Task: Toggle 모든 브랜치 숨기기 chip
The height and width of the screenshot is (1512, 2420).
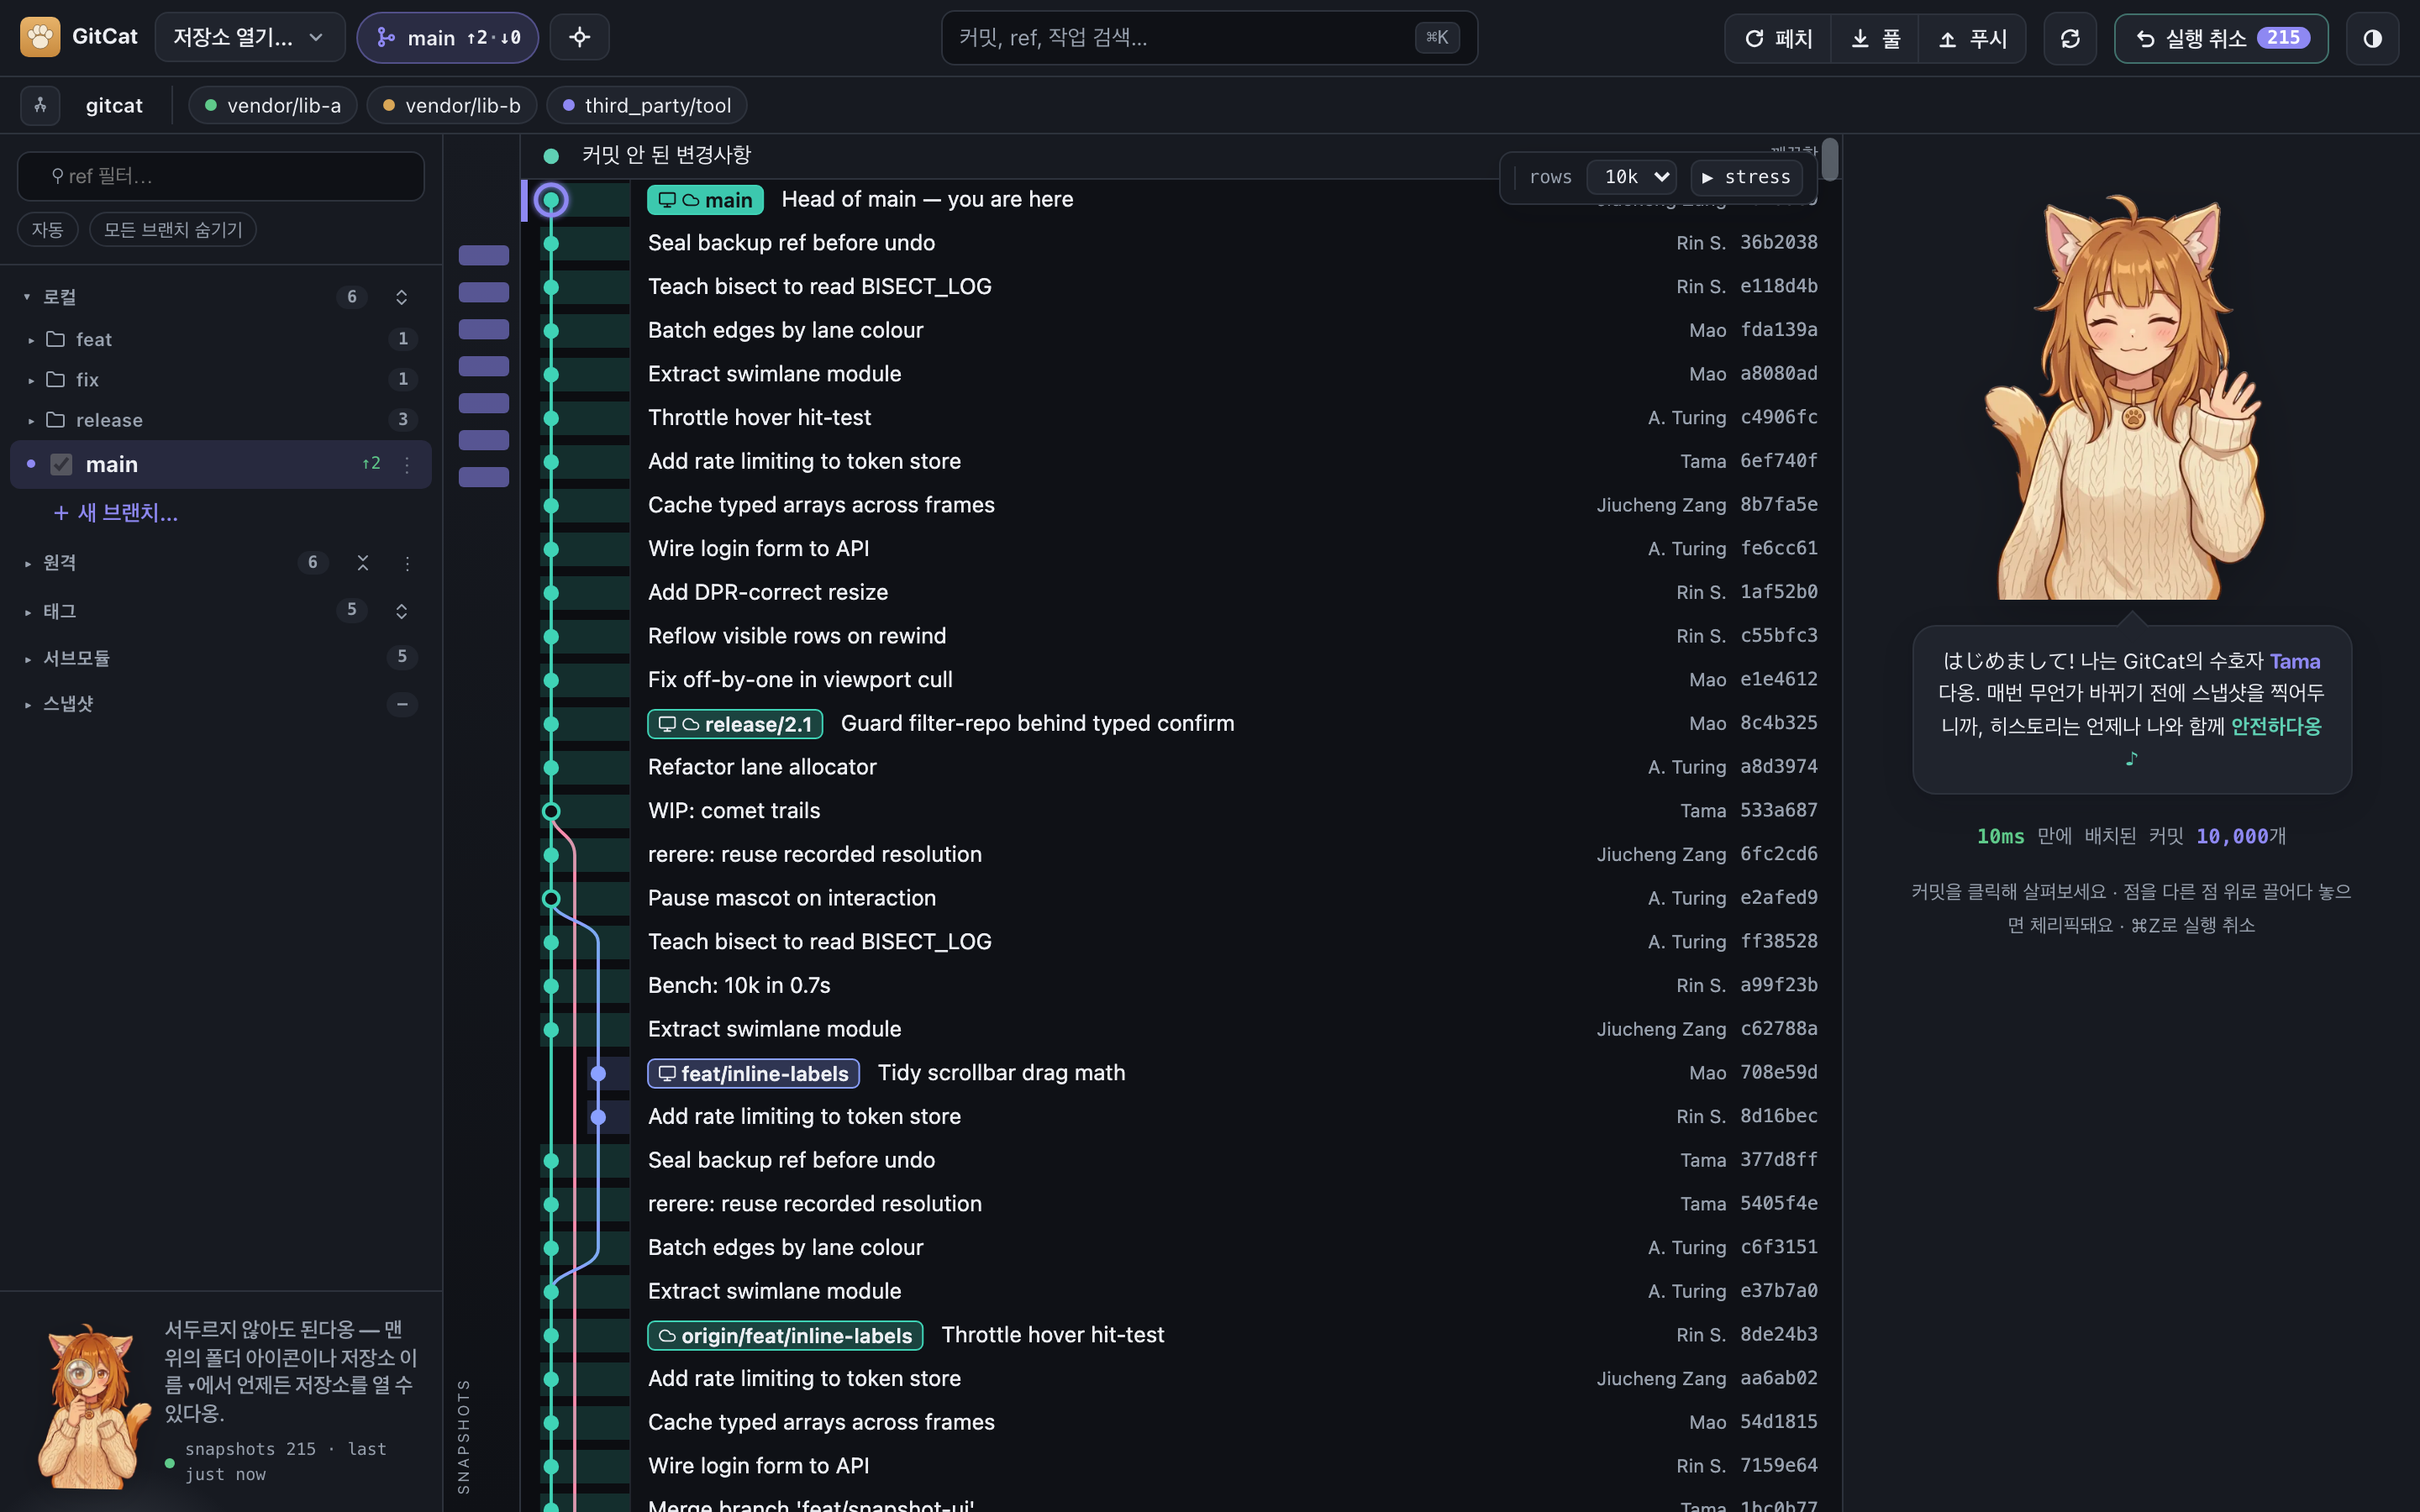Action: click(173, 230)
